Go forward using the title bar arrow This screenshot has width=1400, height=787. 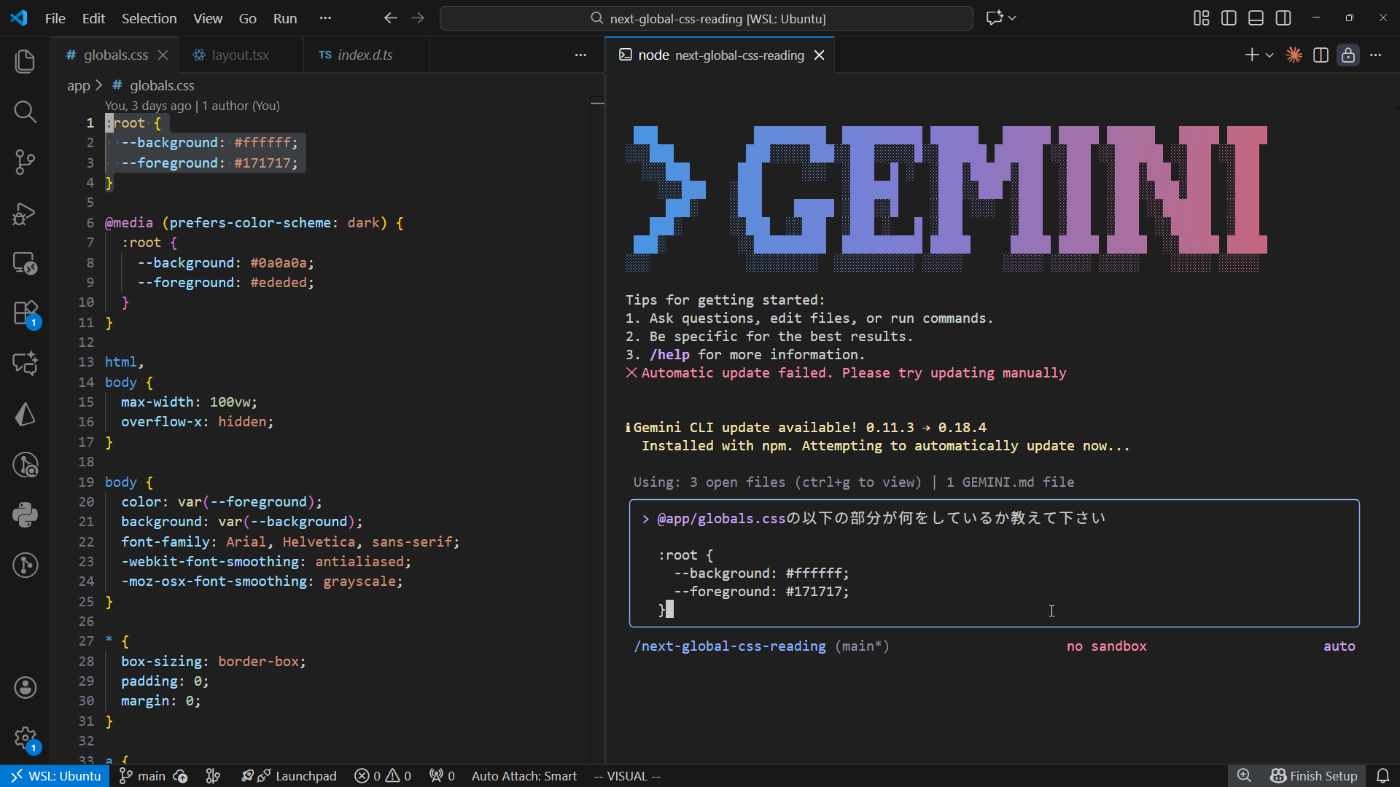[x=418, y=18]
